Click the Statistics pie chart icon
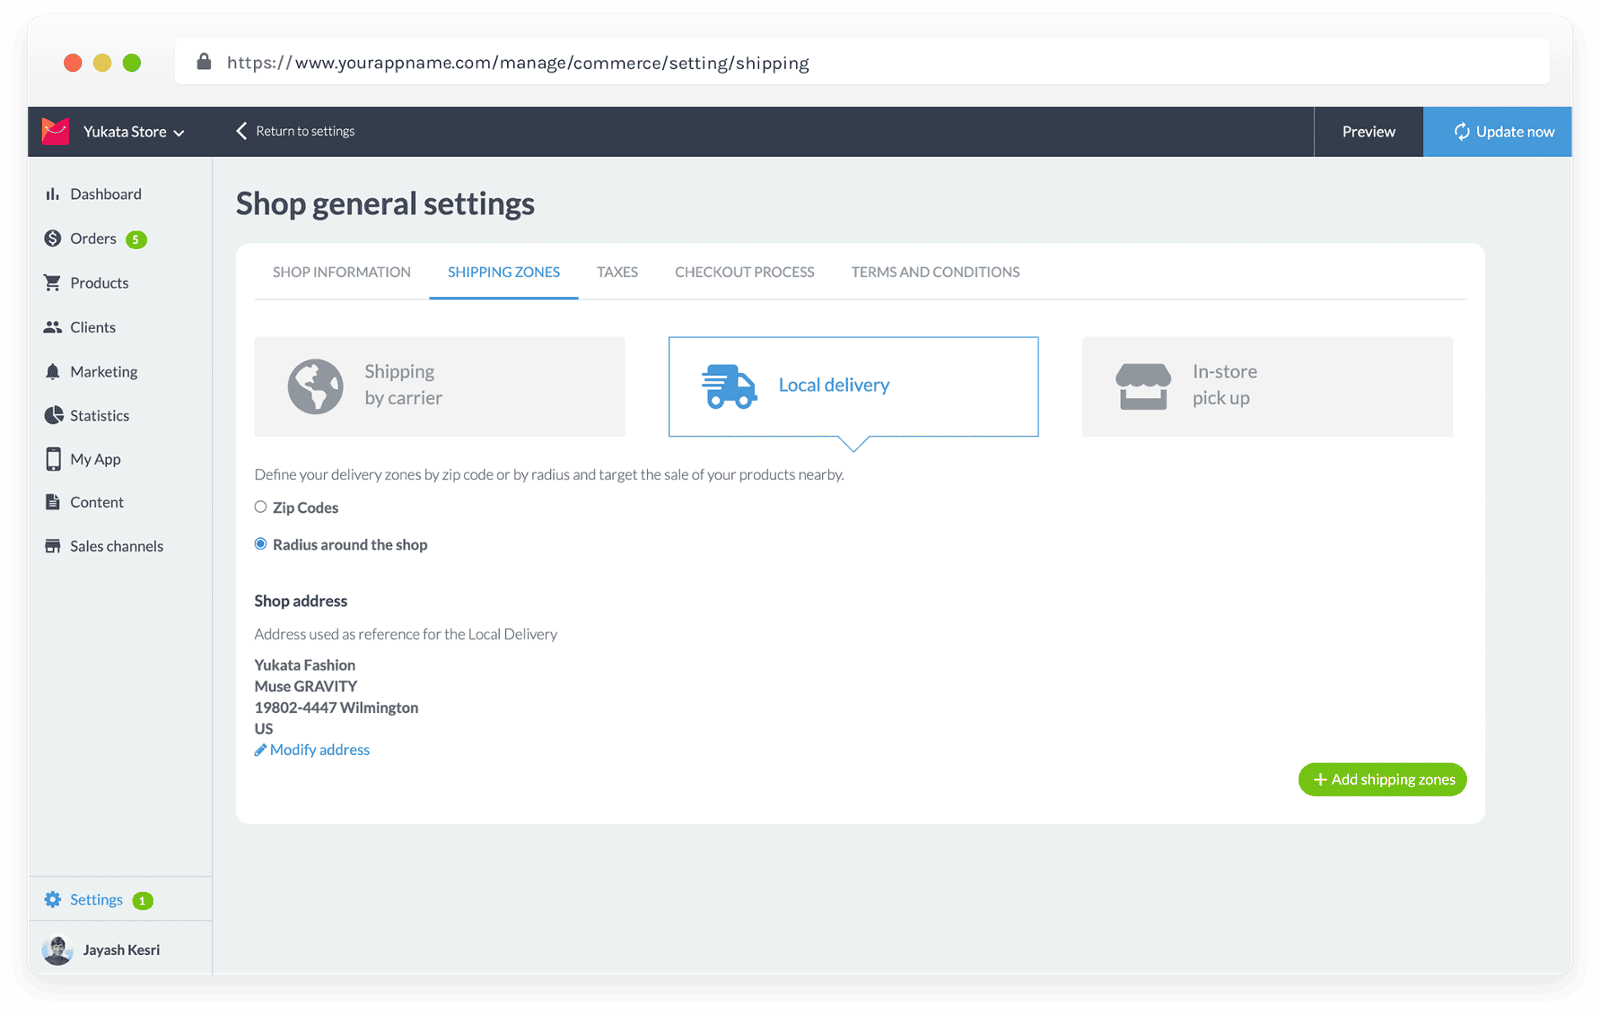 [x=53, y=415]
